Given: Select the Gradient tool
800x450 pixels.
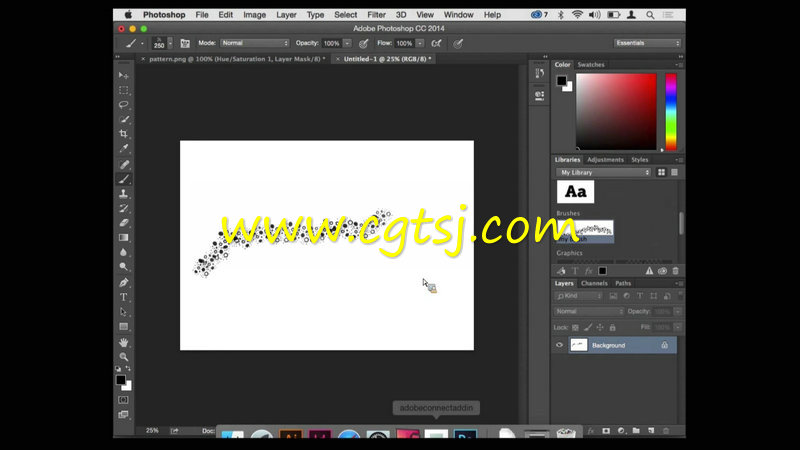Looking at the screenshot, I should click(123, 238).
